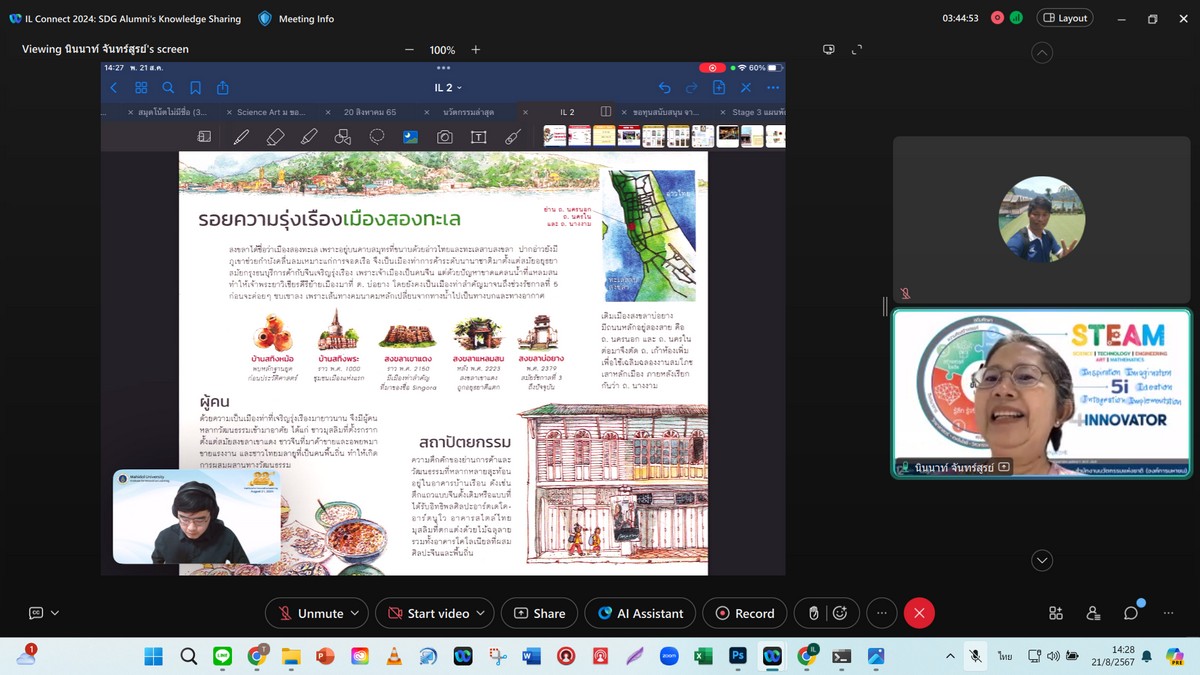Zoom in shared screen with plus button
This screenshot has width=1200, height=675.
476,50
